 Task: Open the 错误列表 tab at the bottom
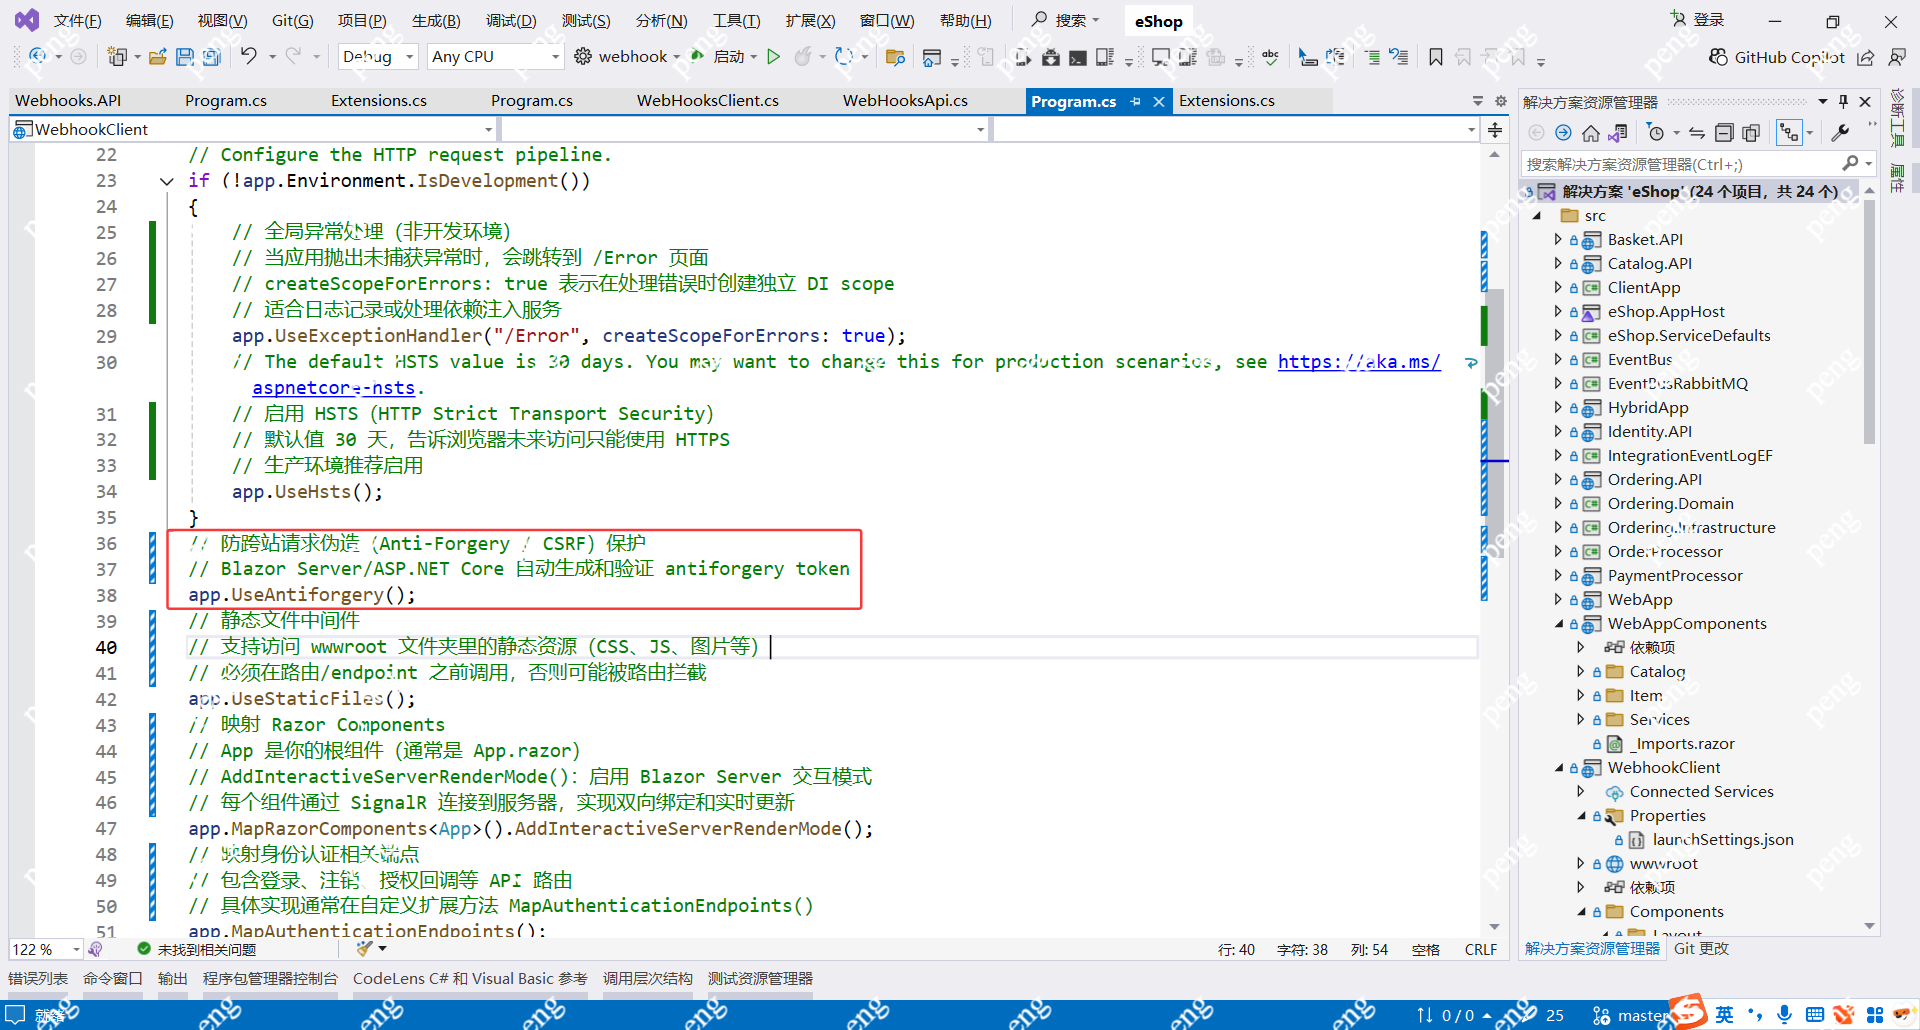38,979
